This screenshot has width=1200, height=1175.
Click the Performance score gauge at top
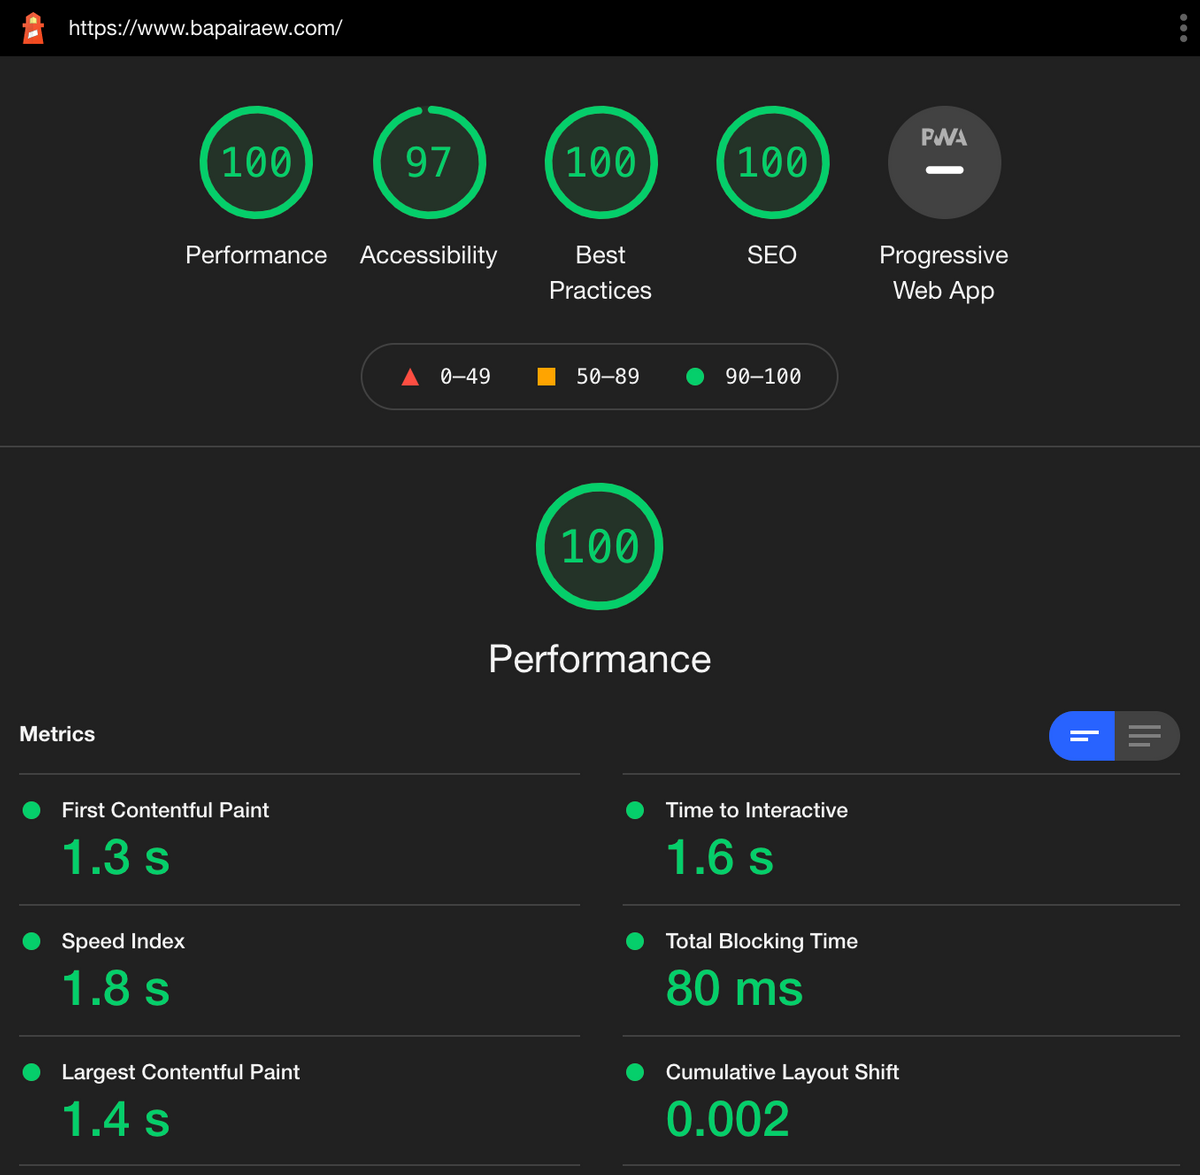(x=256, y=162)
